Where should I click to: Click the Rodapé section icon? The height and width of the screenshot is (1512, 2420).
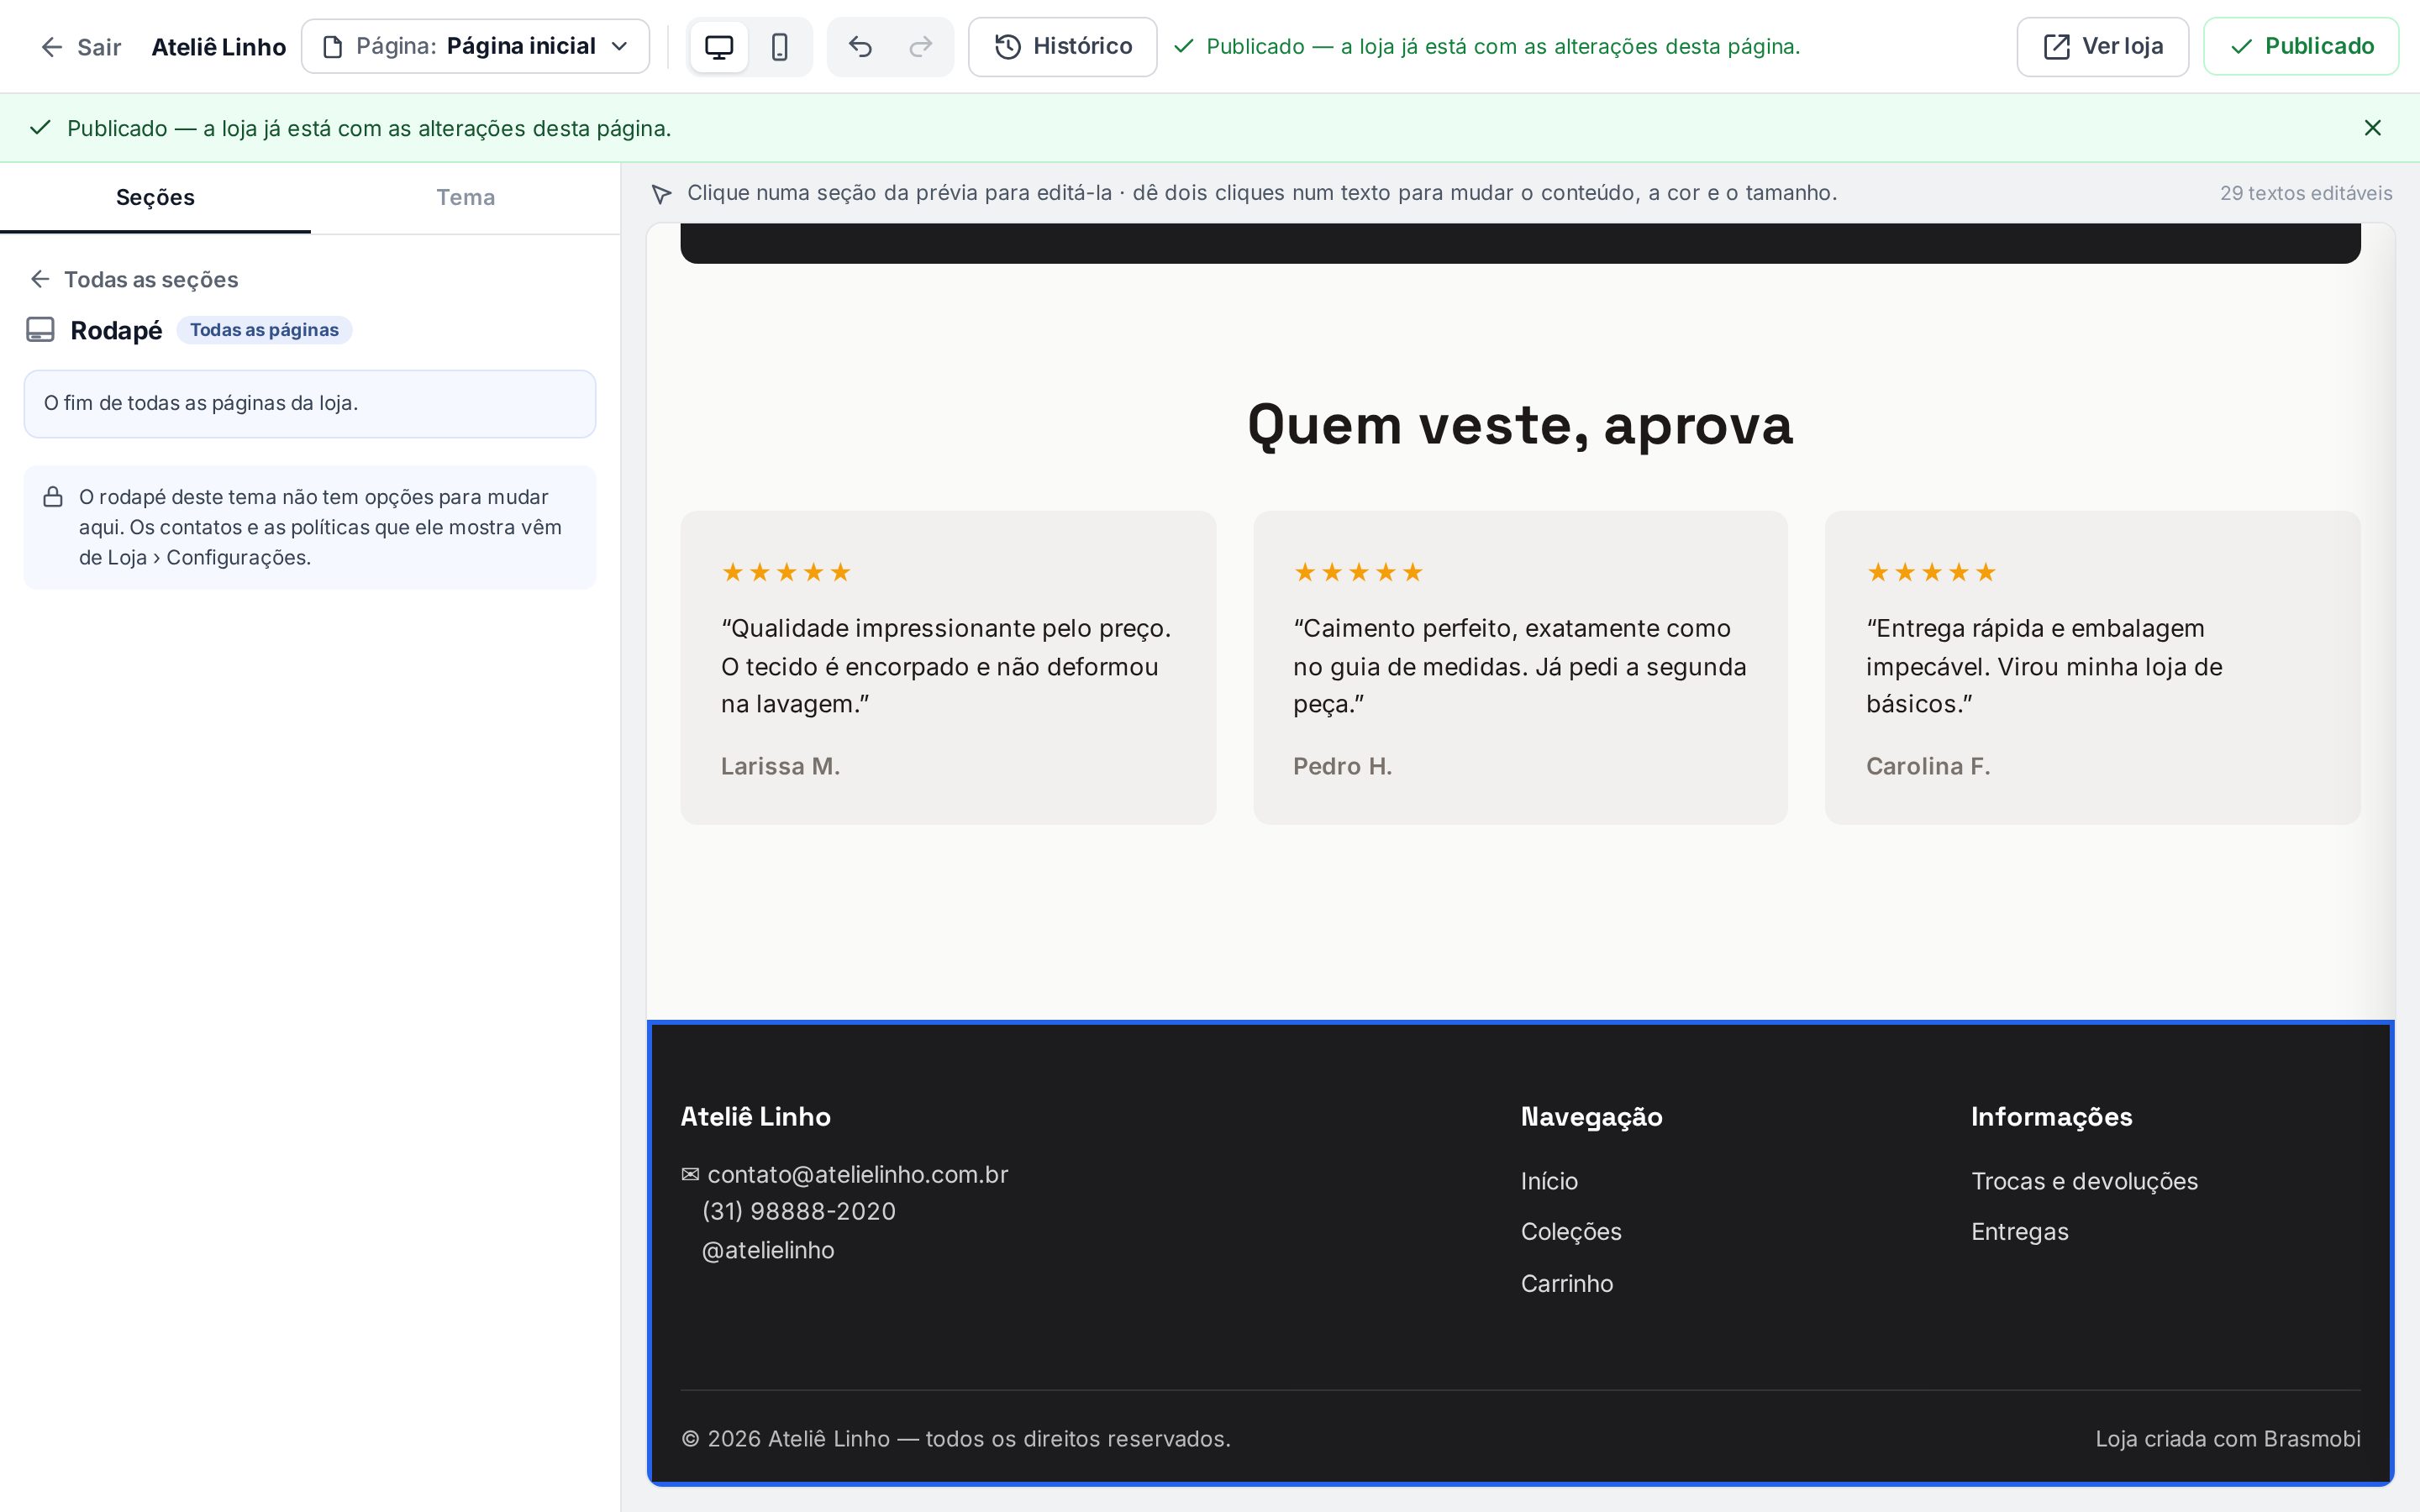click(40, 330)
